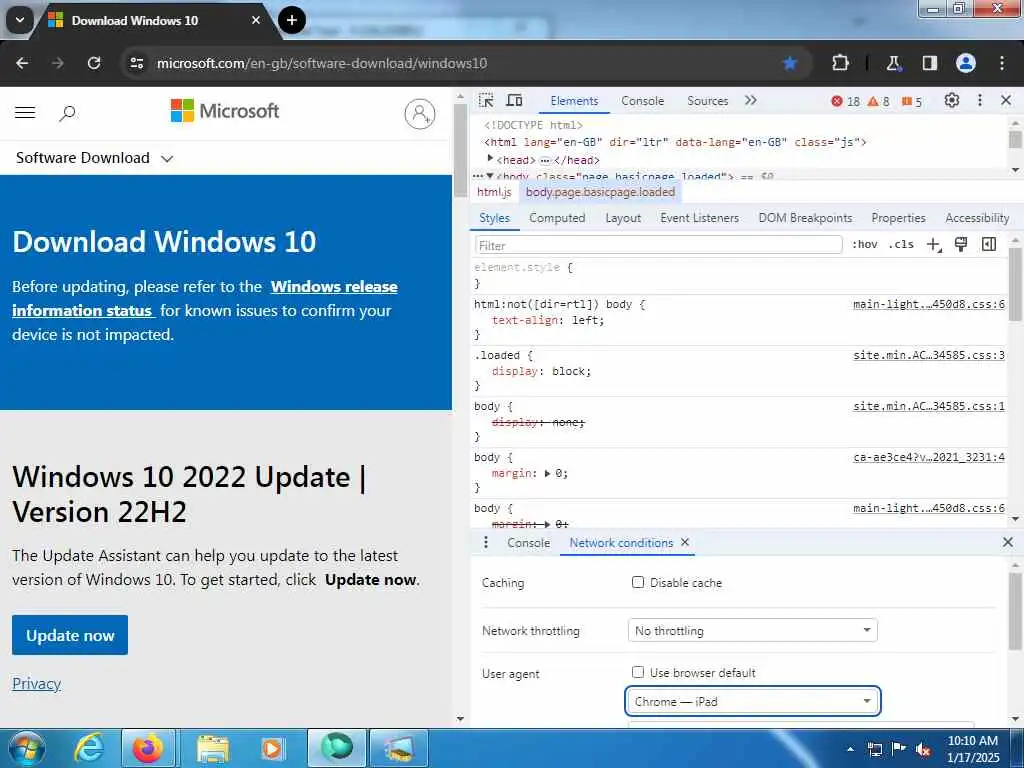Open Microsoft site search magnifier
Screen dimensions: 1024x768
[67, 114]
